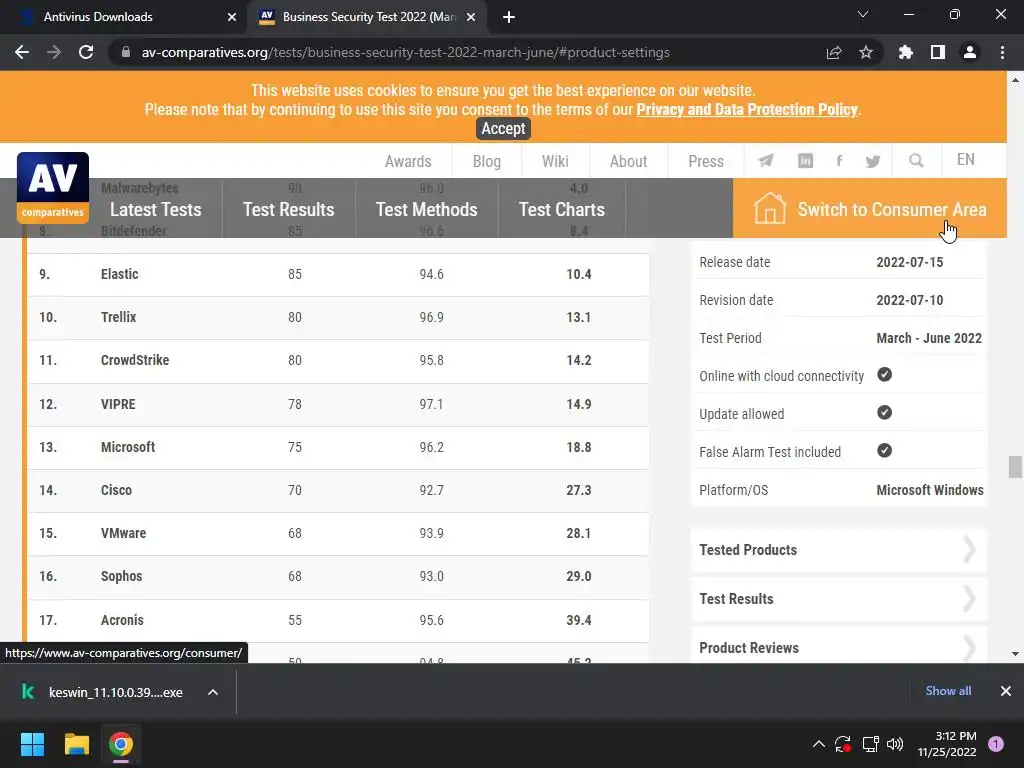
Task: Open the Test Results menu item
Action: point(289,209)
